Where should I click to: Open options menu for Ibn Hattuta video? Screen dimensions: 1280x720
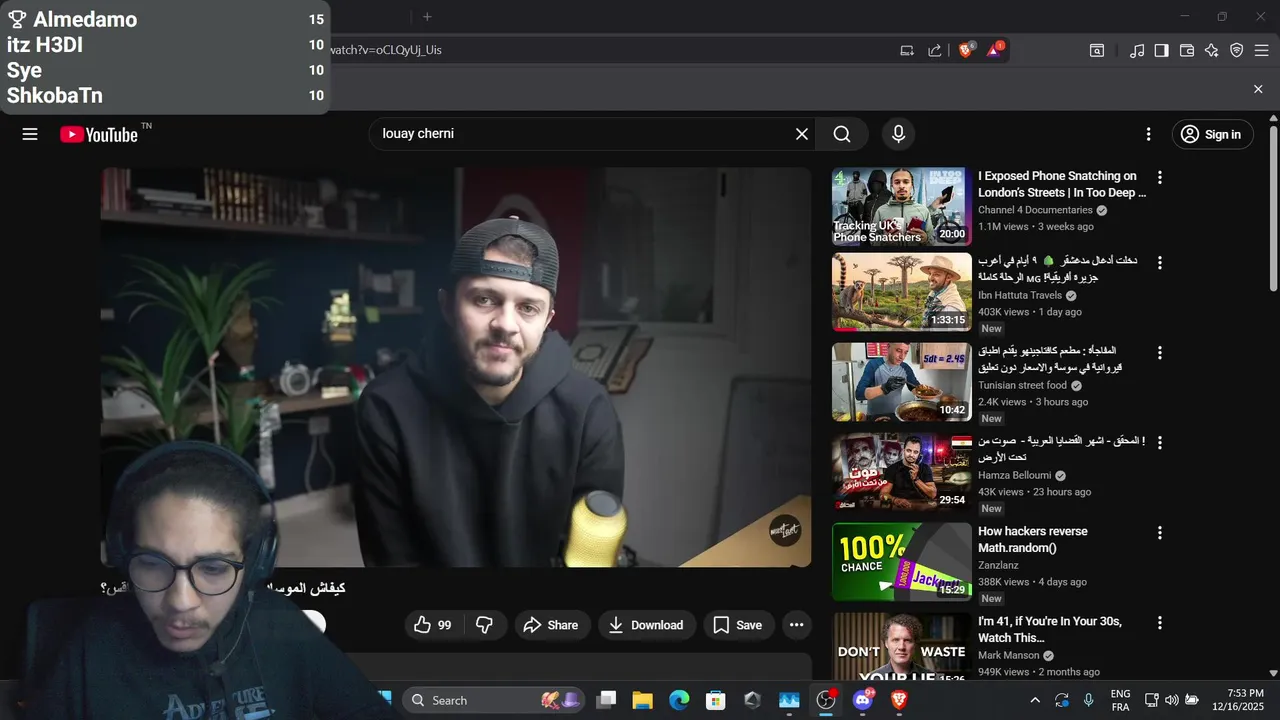[x=1160, y=262]
